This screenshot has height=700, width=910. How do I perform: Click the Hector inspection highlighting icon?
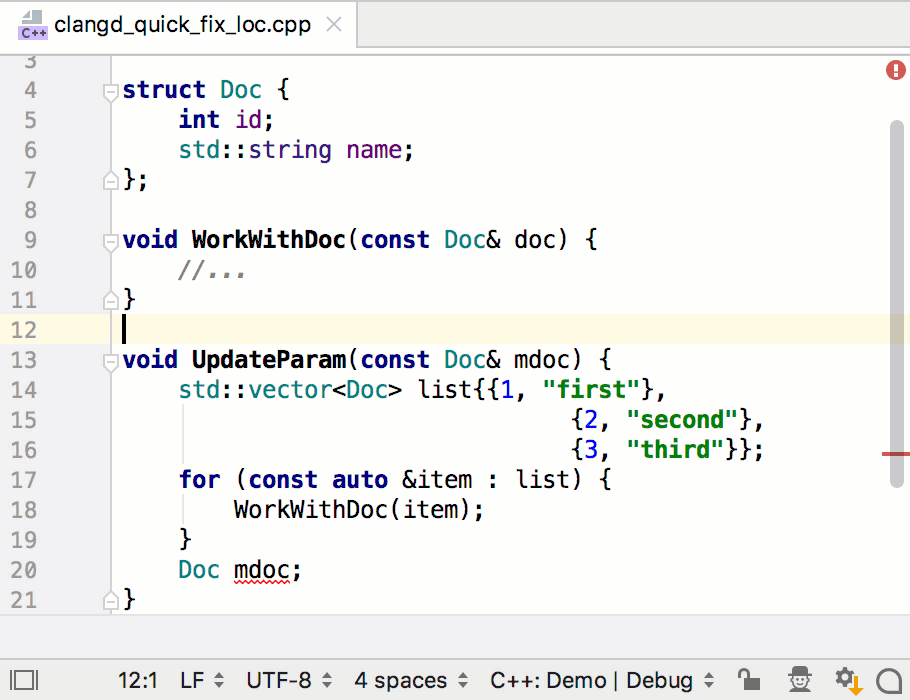(x=798, y=679)
